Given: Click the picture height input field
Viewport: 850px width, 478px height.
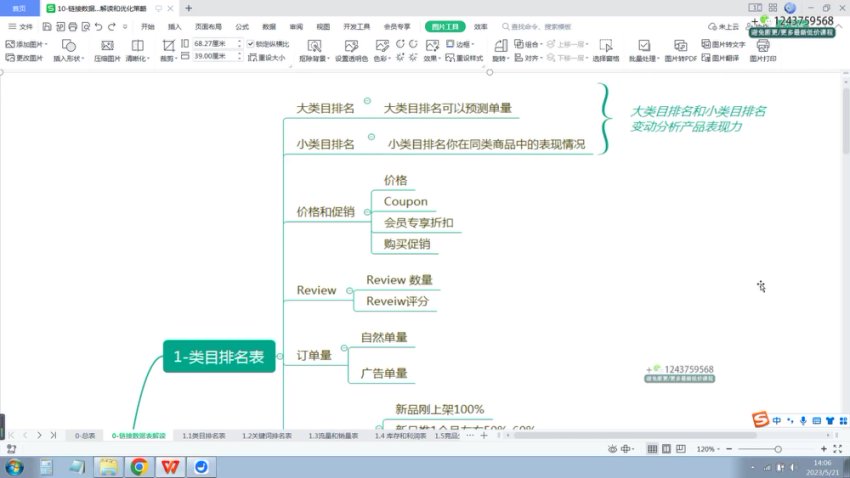Looking at the screenshot, I should (208, 58).
